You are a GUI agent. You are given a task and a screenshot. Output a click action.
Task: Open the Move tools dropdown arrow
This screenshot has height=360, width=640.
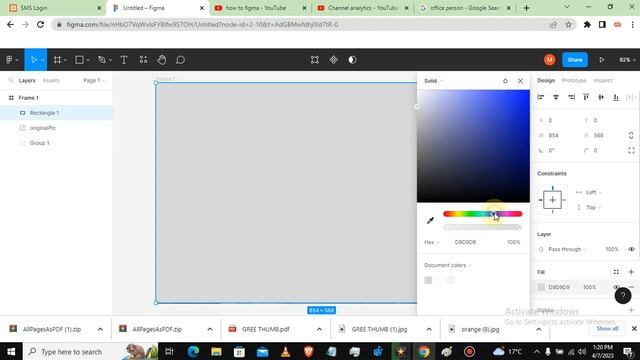click(42, 60)
